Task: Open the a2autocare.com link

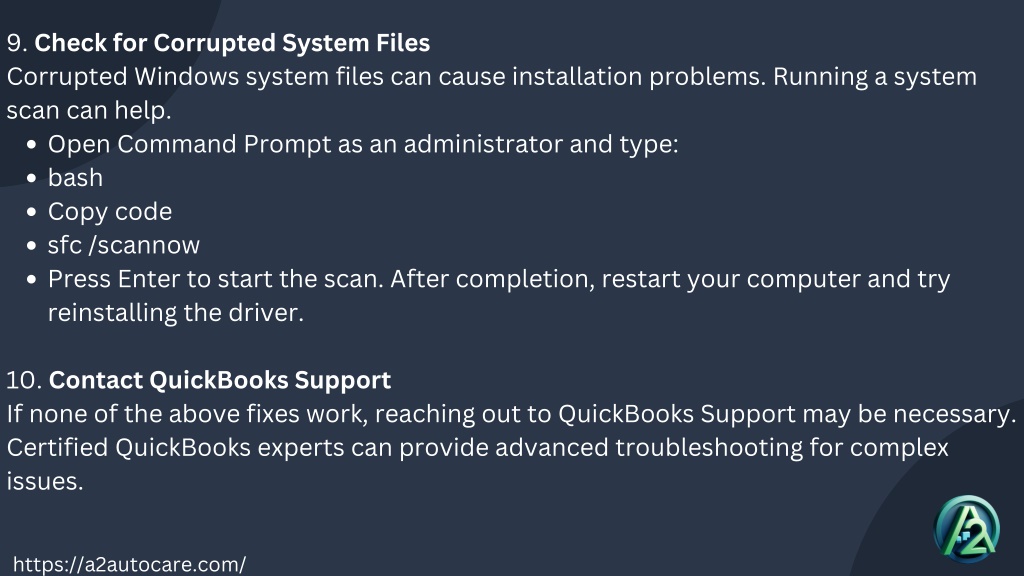Action: click(x=129, y=564)
